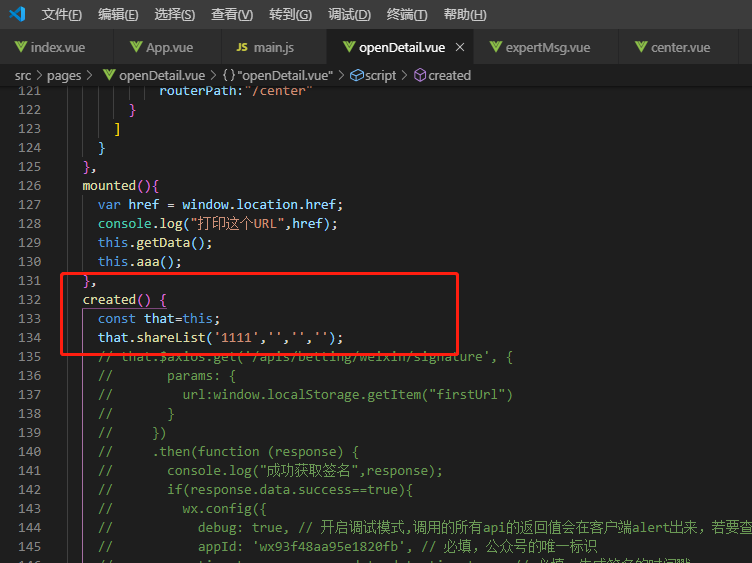Open the 调试(D) menu

[x=349, y=14]
